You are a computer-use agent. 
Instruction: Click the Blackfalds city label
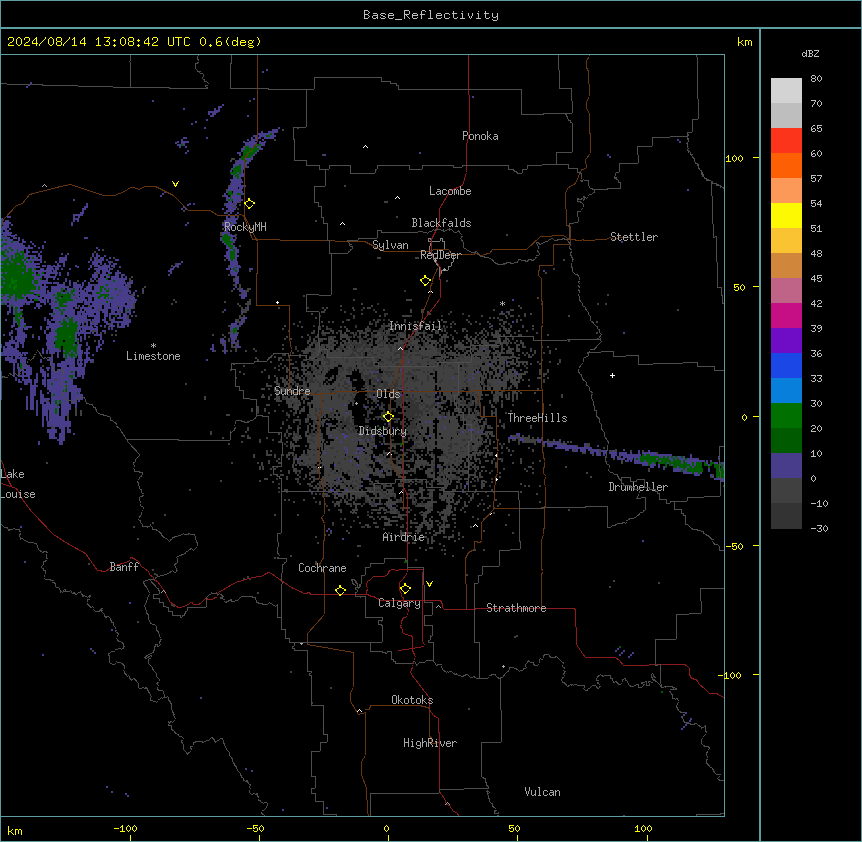pyautogui.click(x=441, y=223)
